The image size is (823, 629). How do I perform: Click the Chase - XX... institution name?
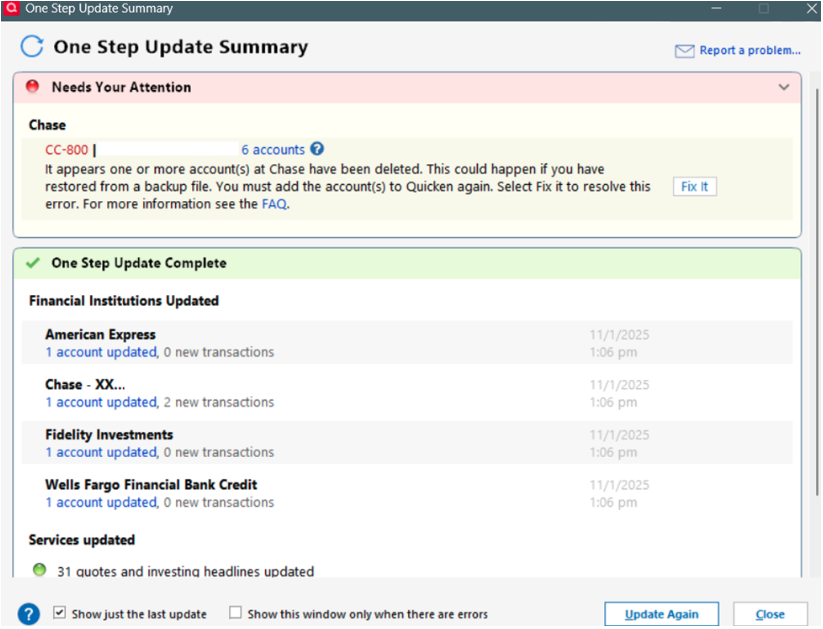[85, 384]
